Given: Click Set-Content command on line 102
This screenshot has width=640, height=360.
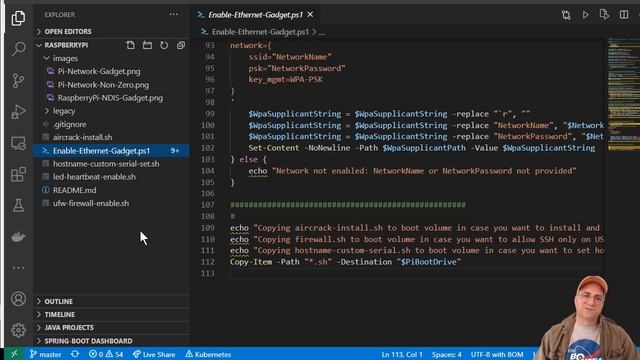Looking at the screenshot, I should (x=273, y=148).
